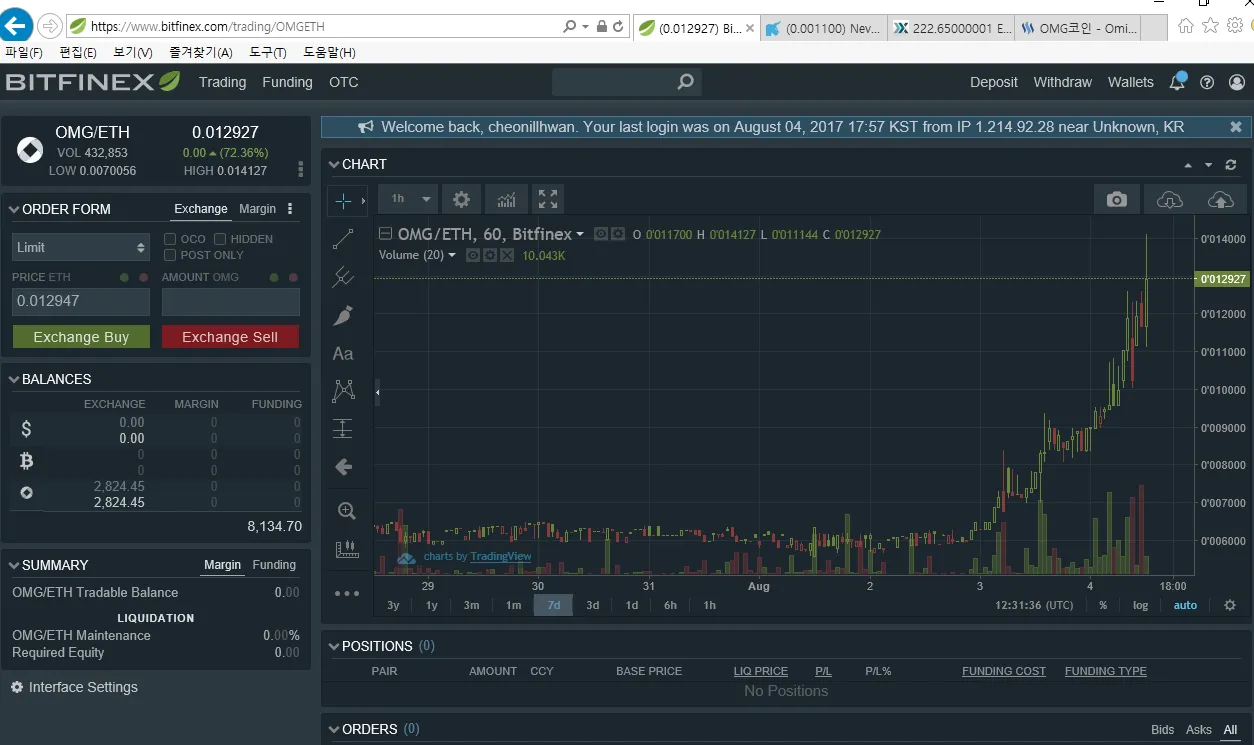
Task: Select the 3d chart range
Action: click(x=593, y=605)
